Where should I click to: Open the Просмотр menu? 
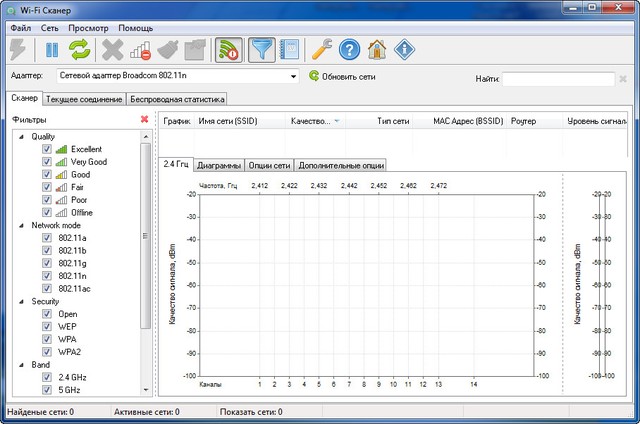click(x=89, y=27)
